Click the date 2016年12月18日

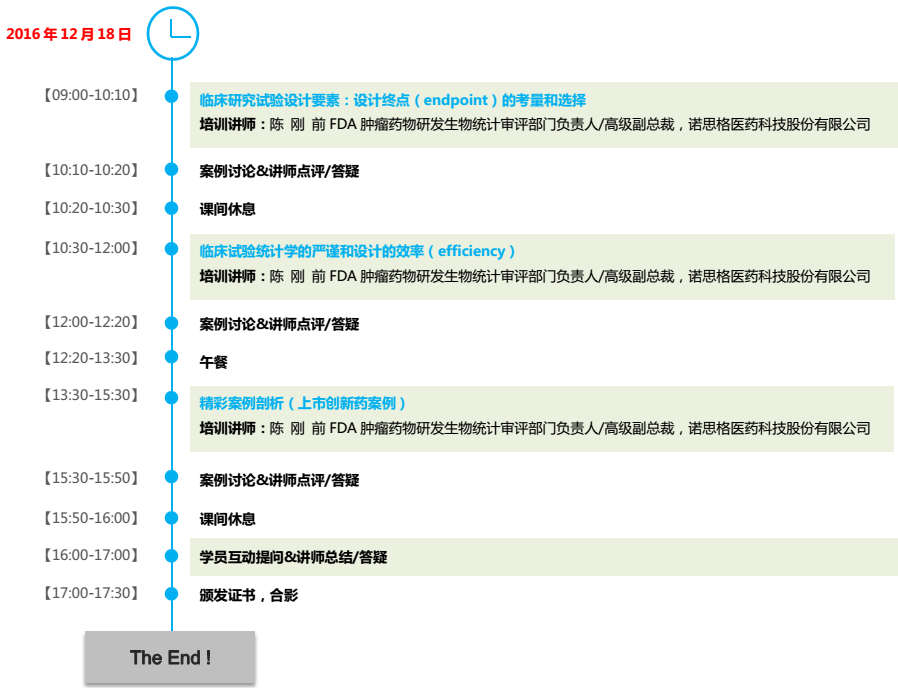[69, 34]
